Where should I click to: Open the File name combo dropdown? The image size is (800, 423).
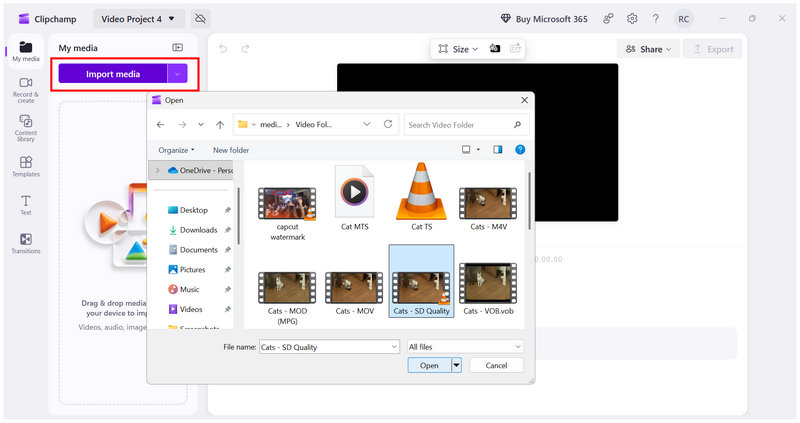[394, 347]
